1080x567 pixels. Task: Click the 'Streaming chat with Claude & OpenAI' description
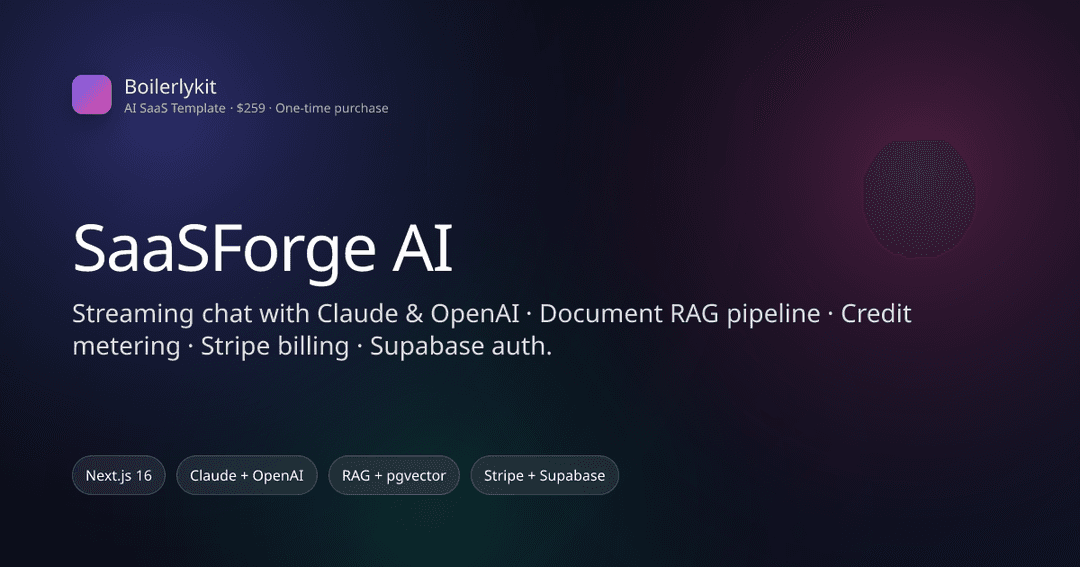(x=492, y=329)
